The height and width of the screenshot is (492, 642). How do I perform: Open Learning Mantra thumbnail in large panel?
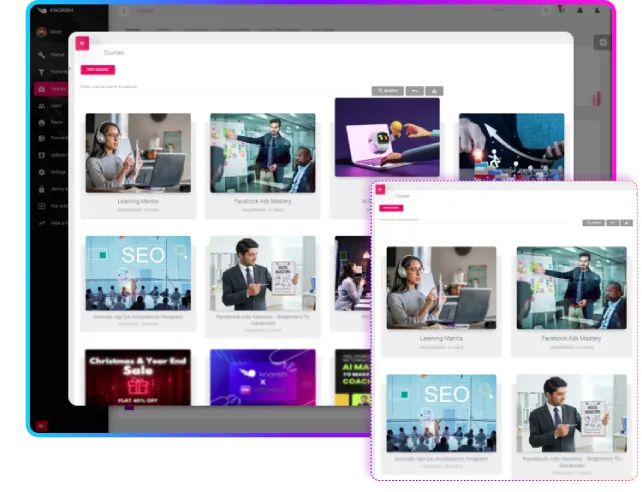tap(138, 153)
